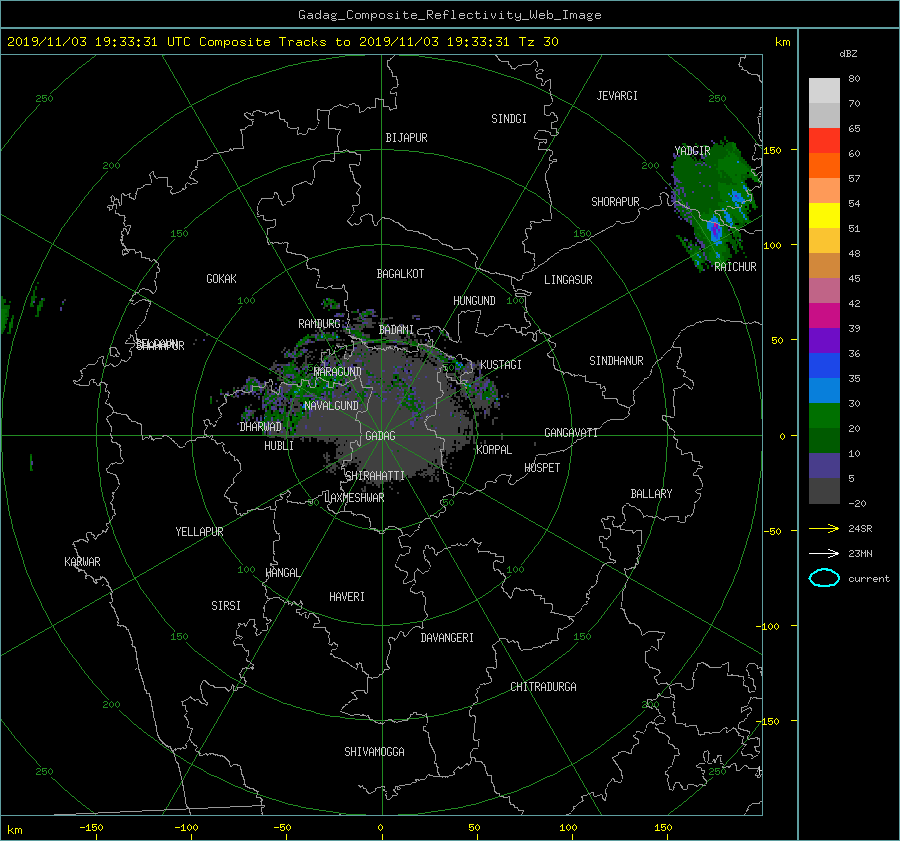Select the bright green 20 dBZ color swatch
The image size is (900, 841).
(x=824, y=415)
